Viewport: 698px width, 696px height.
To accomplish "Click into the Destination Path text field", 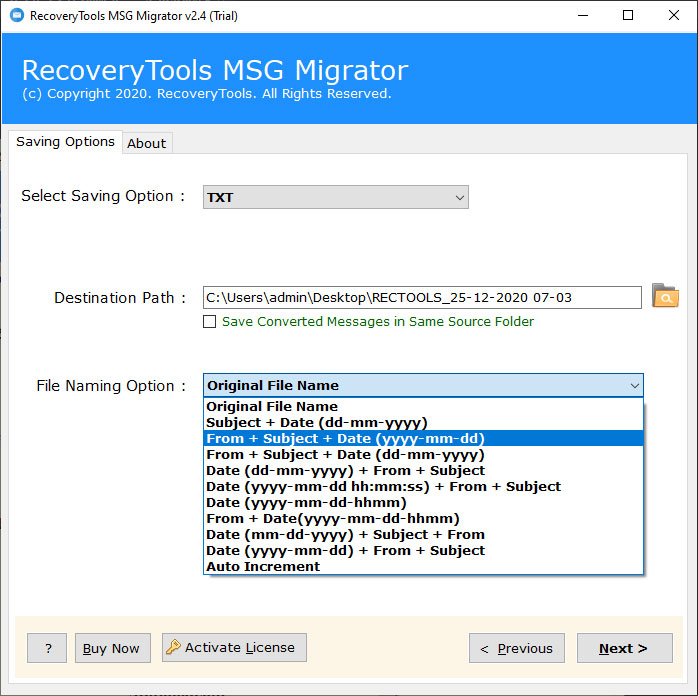I will click(x=422, y=297).
